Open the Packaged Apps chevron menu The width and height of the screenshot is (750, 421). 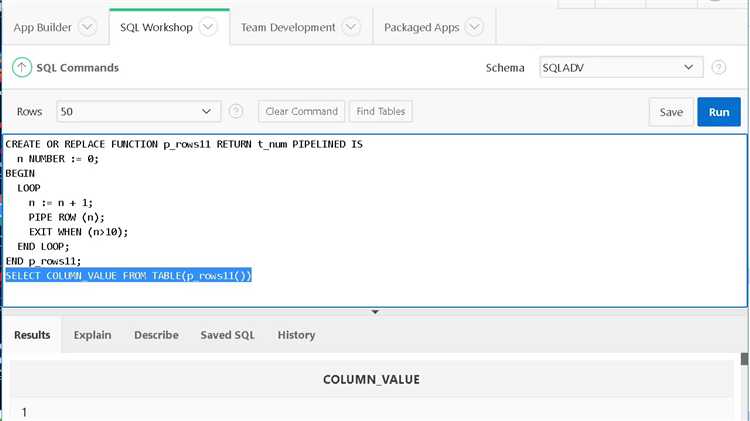point(473,27)
